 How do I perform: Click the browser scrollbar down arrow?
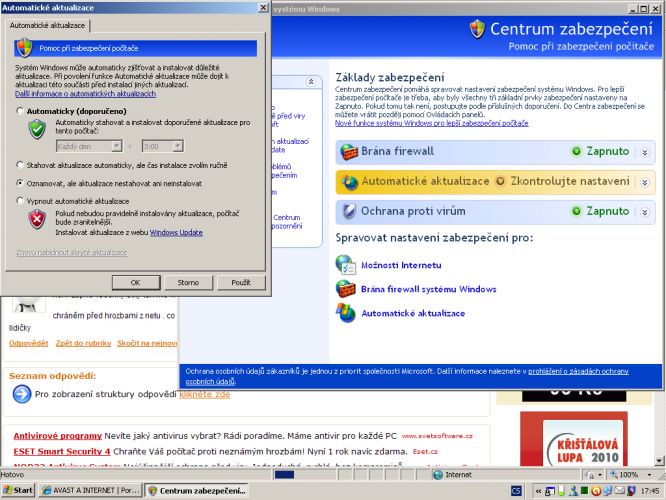pyautogui.click(x=659, y=460)
